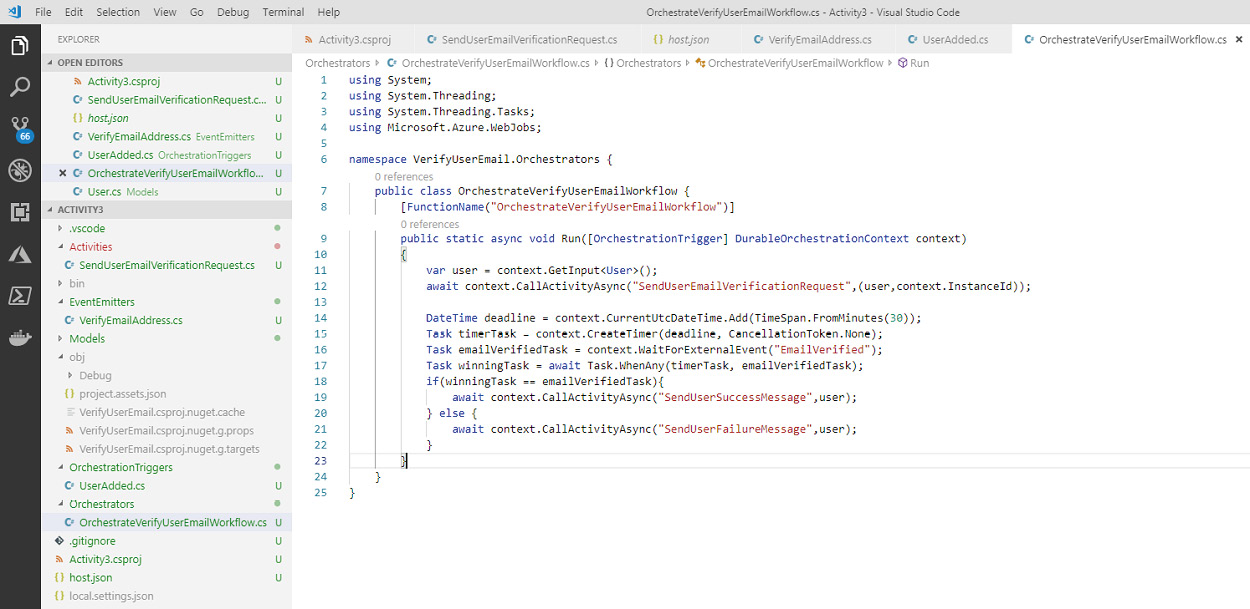Open SendUserEmailVerificationRequest.cs under Activities folder
This screenshot has height=609, width=1250.
point(167,265)
